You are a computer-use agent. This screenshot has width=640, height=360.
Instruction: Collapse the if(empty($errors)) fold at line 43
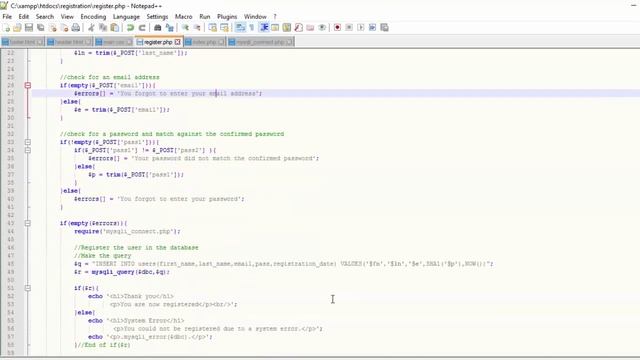(28, 223)
